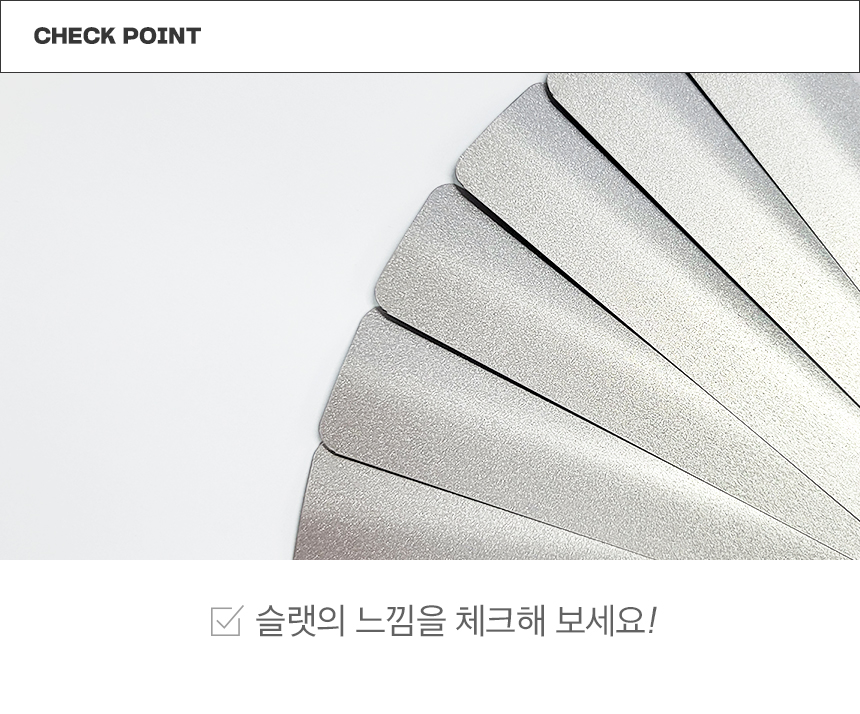This screenshot has width=860, height=714.
Task: Click the CHECK POINT heading text
Action: click(x=117, y=36)
